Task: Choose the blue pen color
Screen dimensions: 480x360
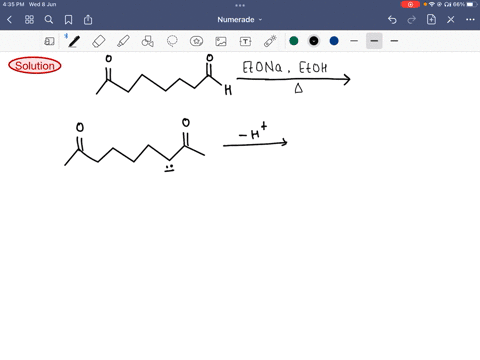Action: click(334, 41)
